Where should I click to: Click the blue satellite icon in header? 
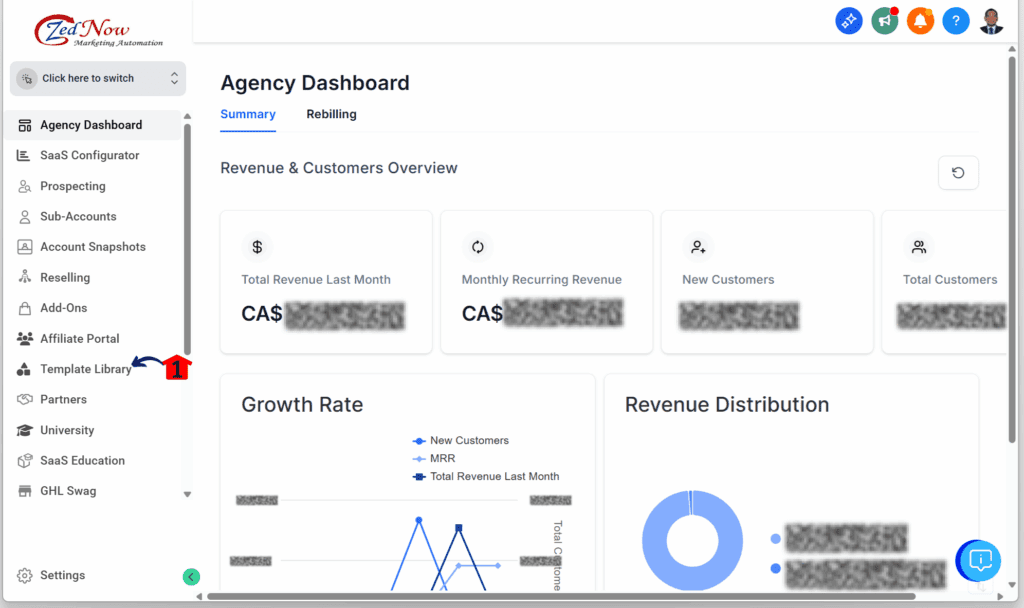tap(849, 21)
